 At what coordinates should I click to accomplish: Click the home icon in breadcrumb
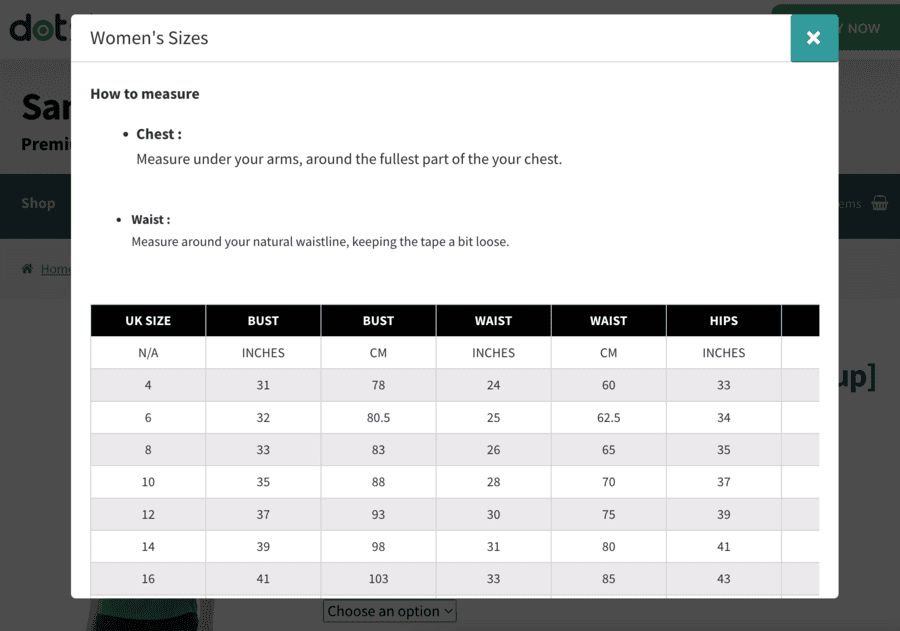pyautogui.click(x=27, y=269)
